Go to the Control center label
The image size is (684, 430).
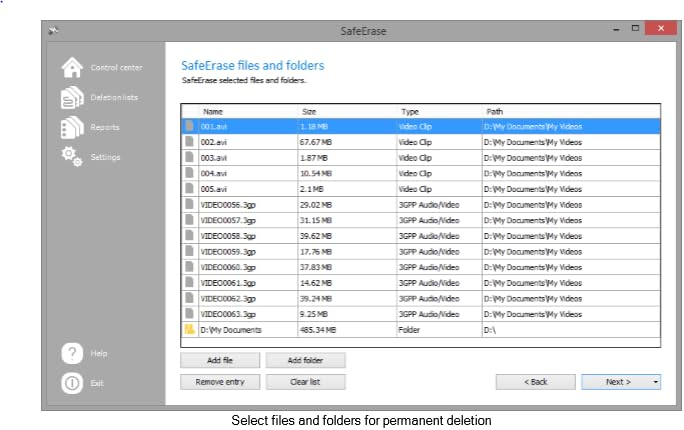[116, 68]
